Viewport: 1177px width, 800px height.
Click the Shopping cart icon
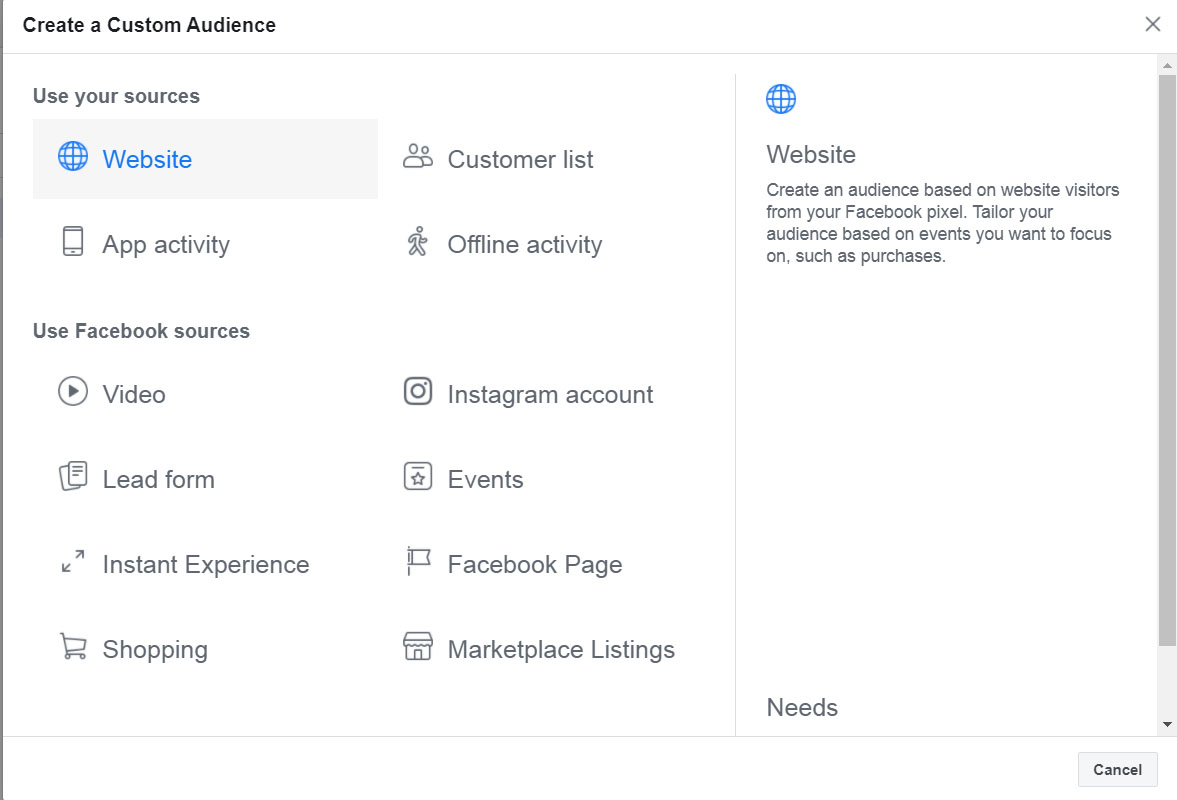coord(73,646)
